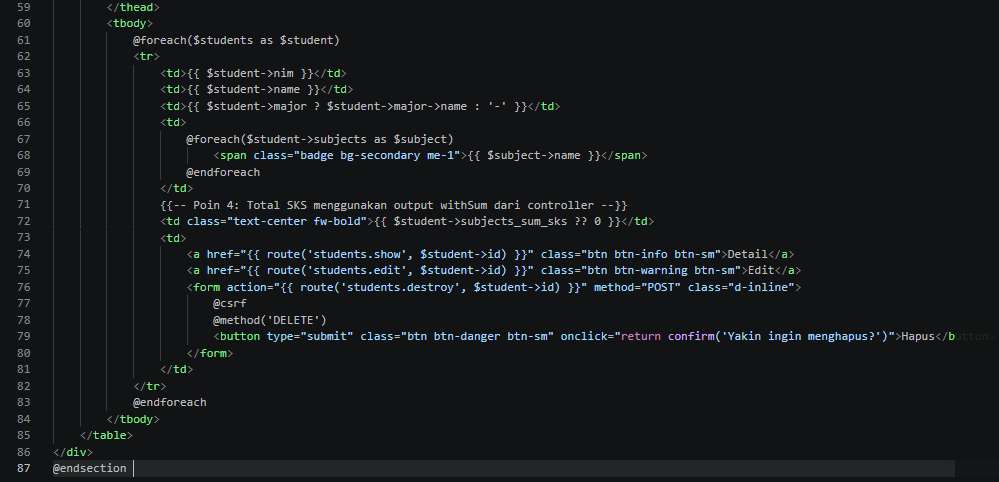
Task: Click the closing tbody tag on line 84
Action: (133, 420)
